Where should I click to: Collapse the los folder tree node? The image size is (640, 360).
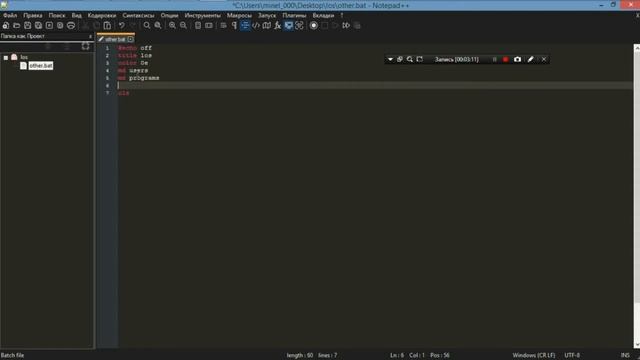coord(6,58)
